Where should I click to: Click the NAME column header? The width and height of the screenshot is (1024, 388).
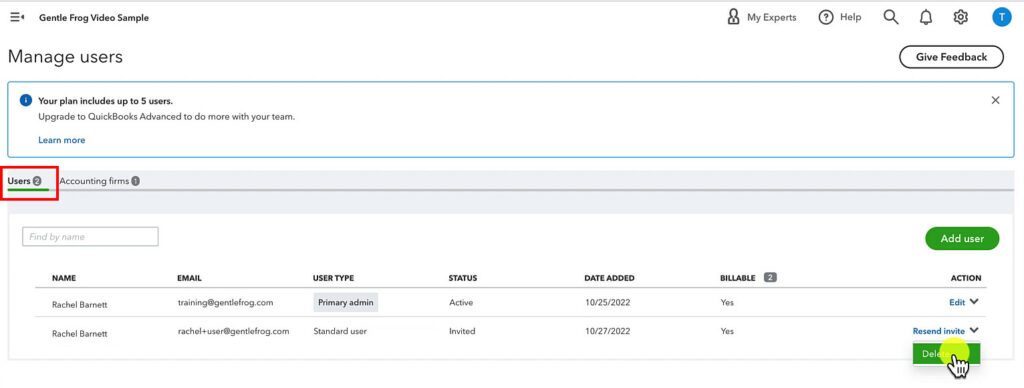click(x=64, y=278)
